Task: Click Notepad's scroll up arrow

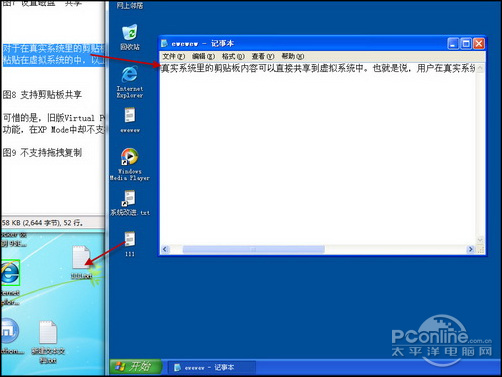Action: tap(480, 68)
